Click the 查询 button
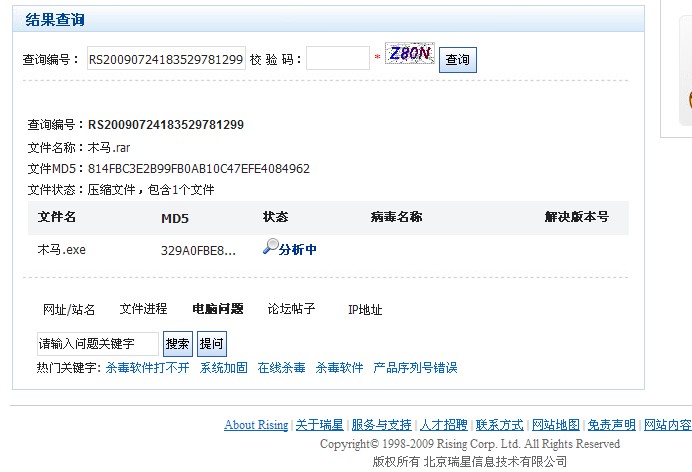 (458, 60)
